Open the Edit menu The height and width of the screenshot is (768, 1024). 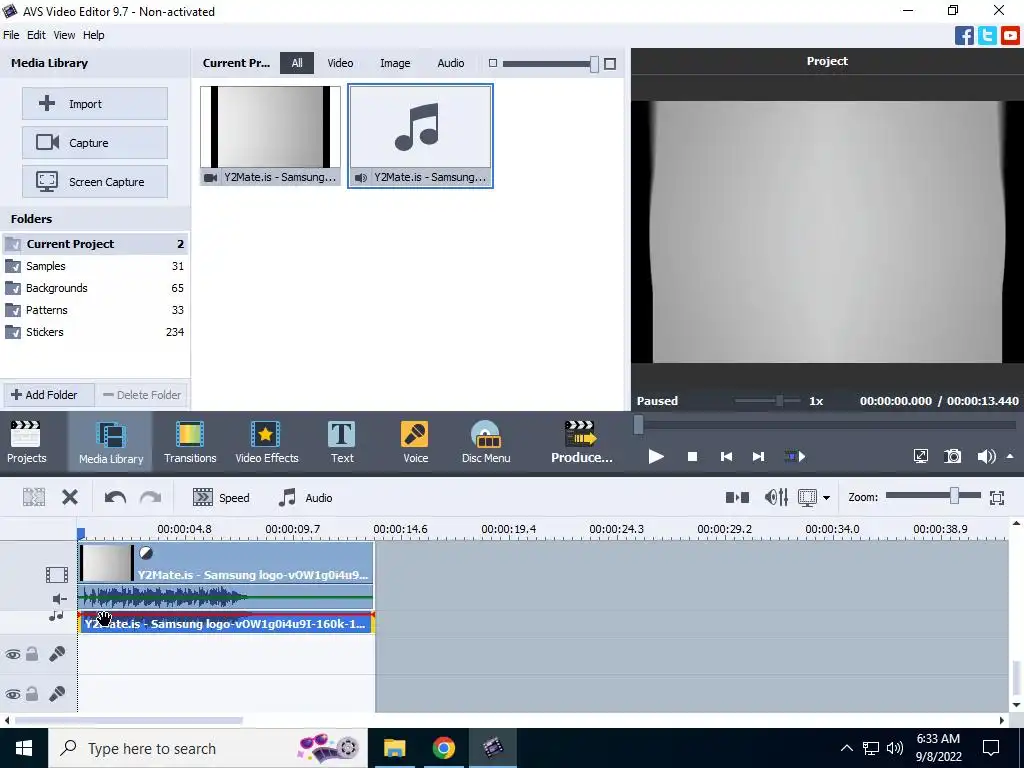pyautogui.click(x=36, y=35)
